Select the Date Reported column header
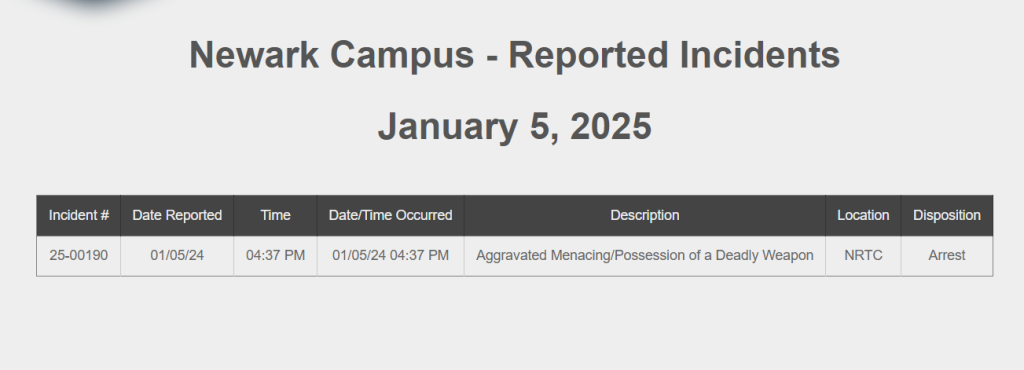The image size is (1024, 370). [x=177, y=215]
